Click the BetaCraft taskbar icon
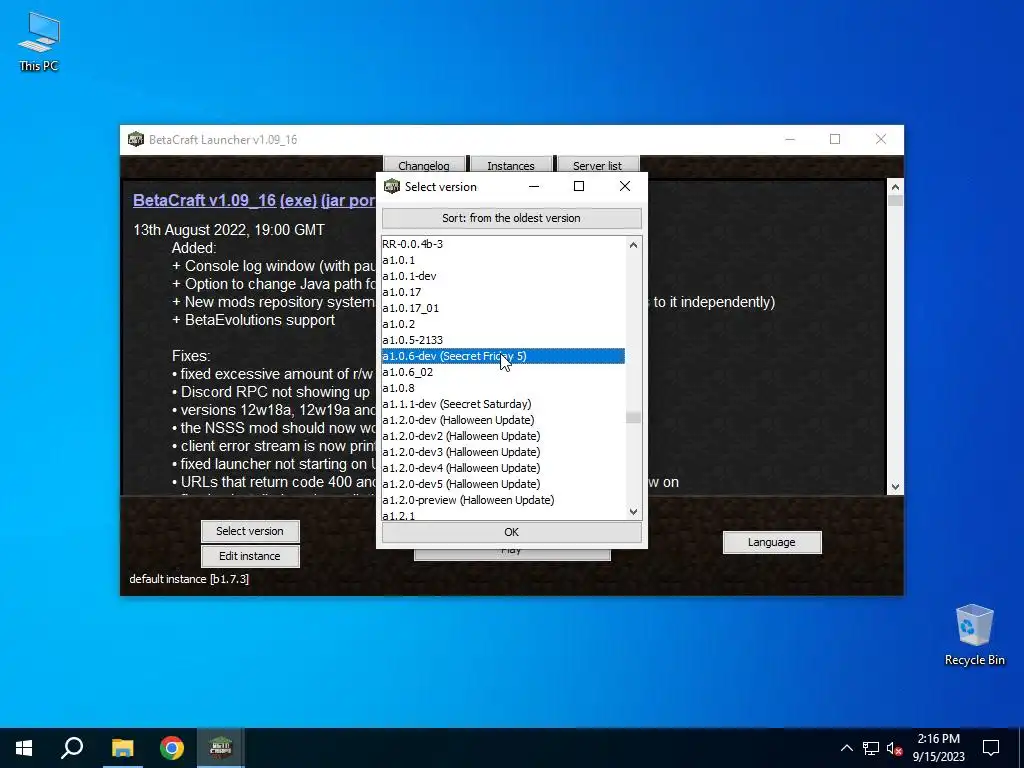The width and height of the screenshot is (1024, 768). 221,748
